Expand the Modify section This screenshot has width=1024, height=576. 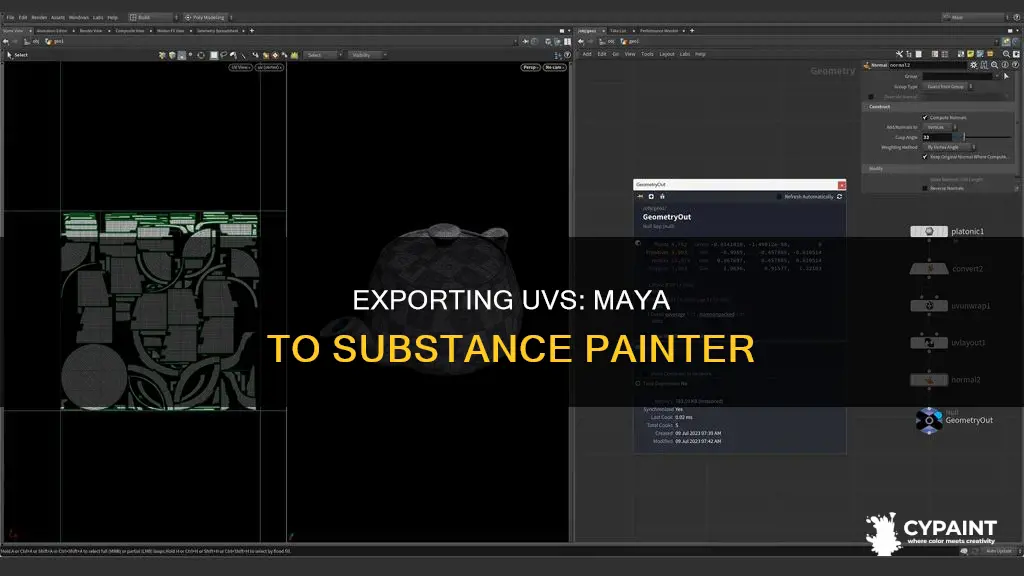click(x=876, y=168)
